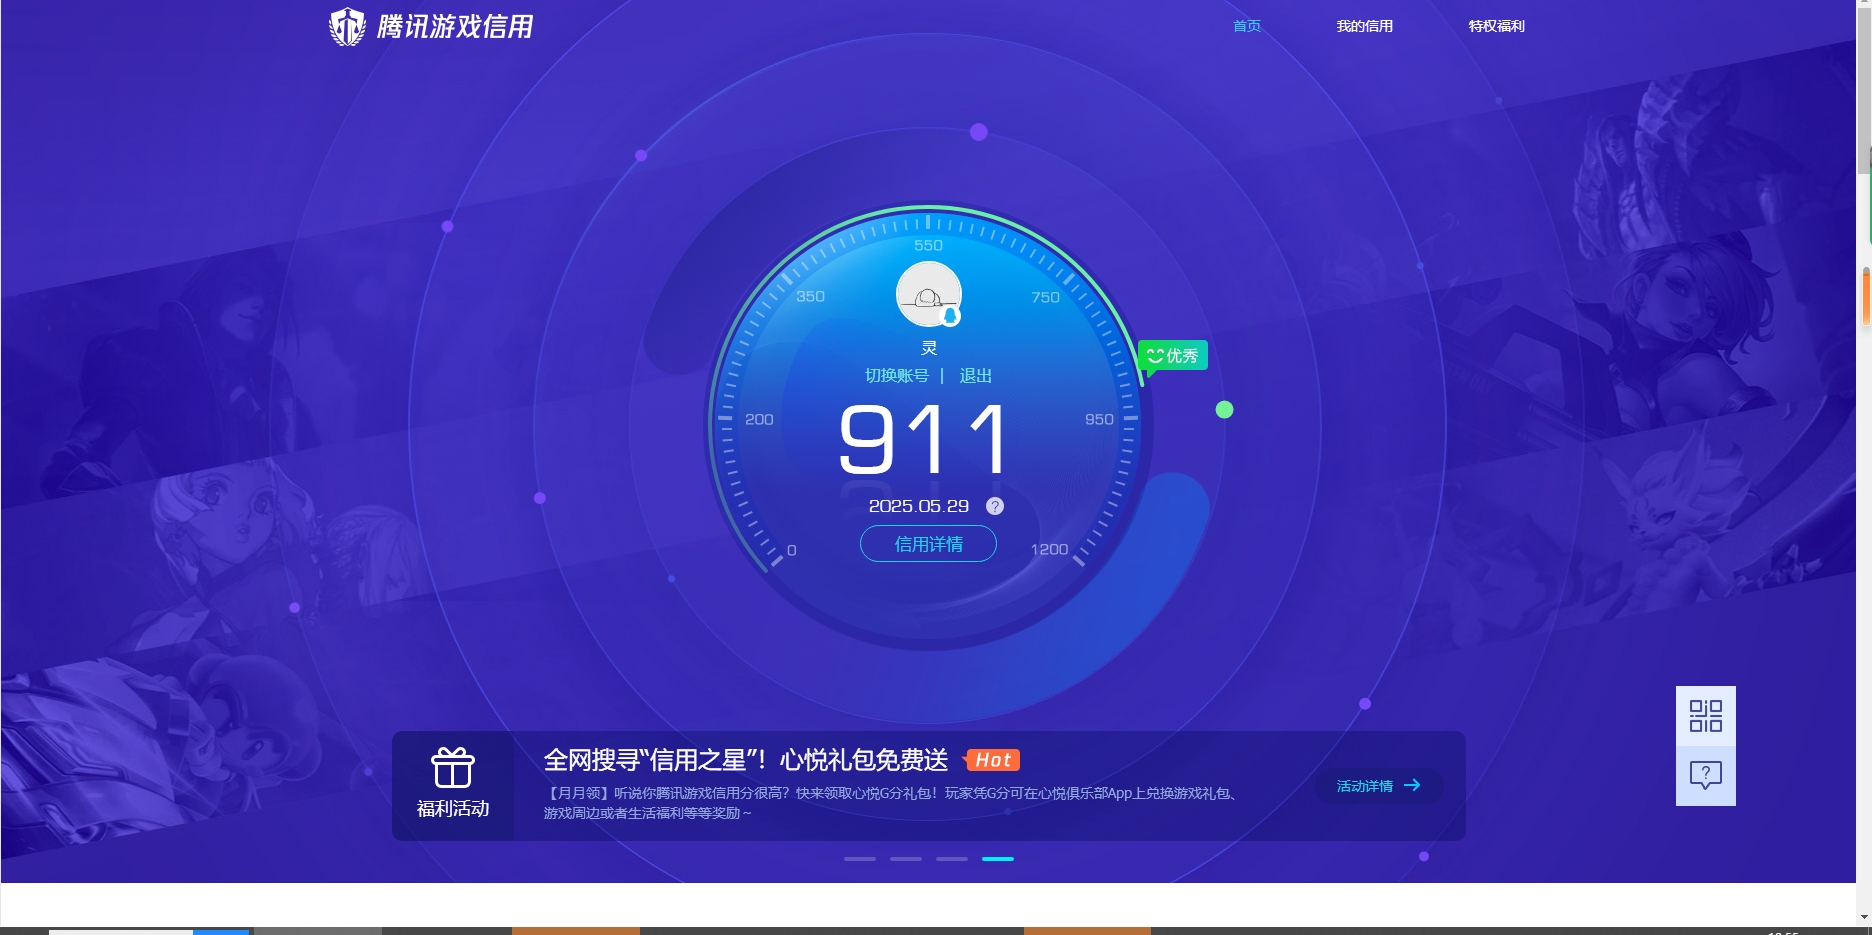
Task: Click 退出 to log out
Action: (x=975, y=375)
